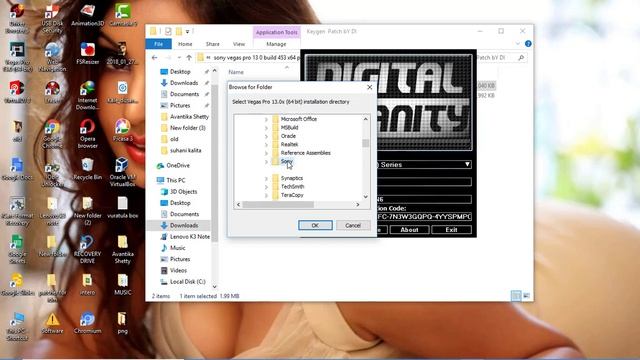The height and width of the screenshot is (360, 640).
Task: Click the keygen activation code field
Action: click(x=424, y=217)
